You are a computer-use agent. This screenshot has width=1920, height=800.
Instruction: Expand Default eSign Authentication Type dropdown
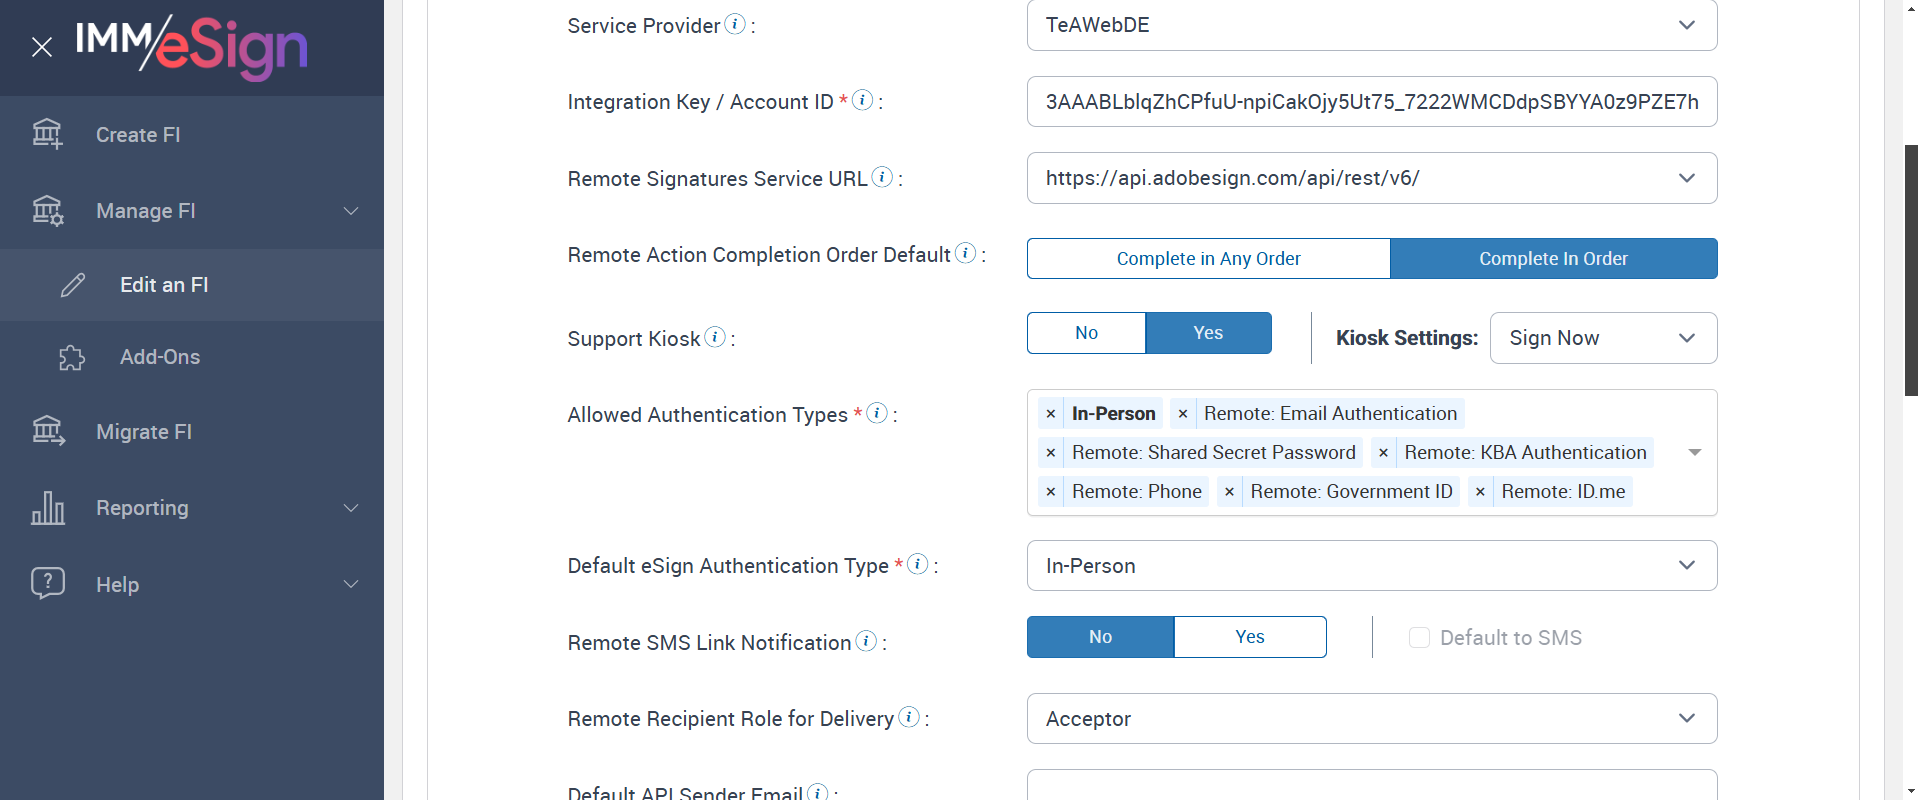click(1371, 566)
